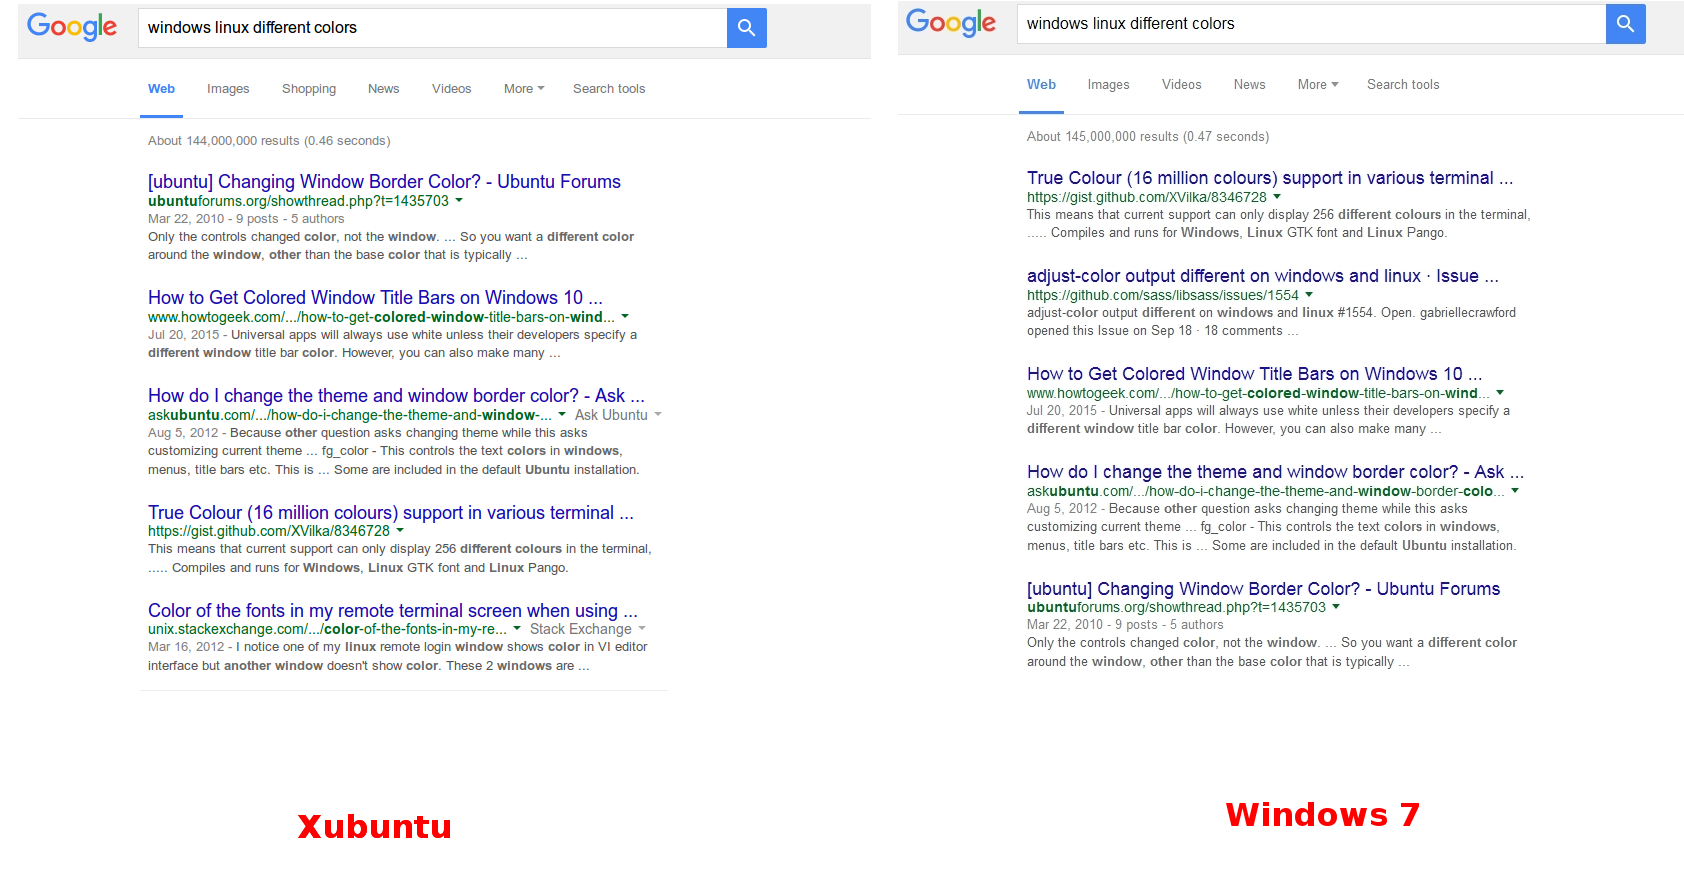The width and height of the screenshot is (1684, 882).
Task: Open Videos tab in Windows 7 screenshot
Action: (x=1181, y=85)
